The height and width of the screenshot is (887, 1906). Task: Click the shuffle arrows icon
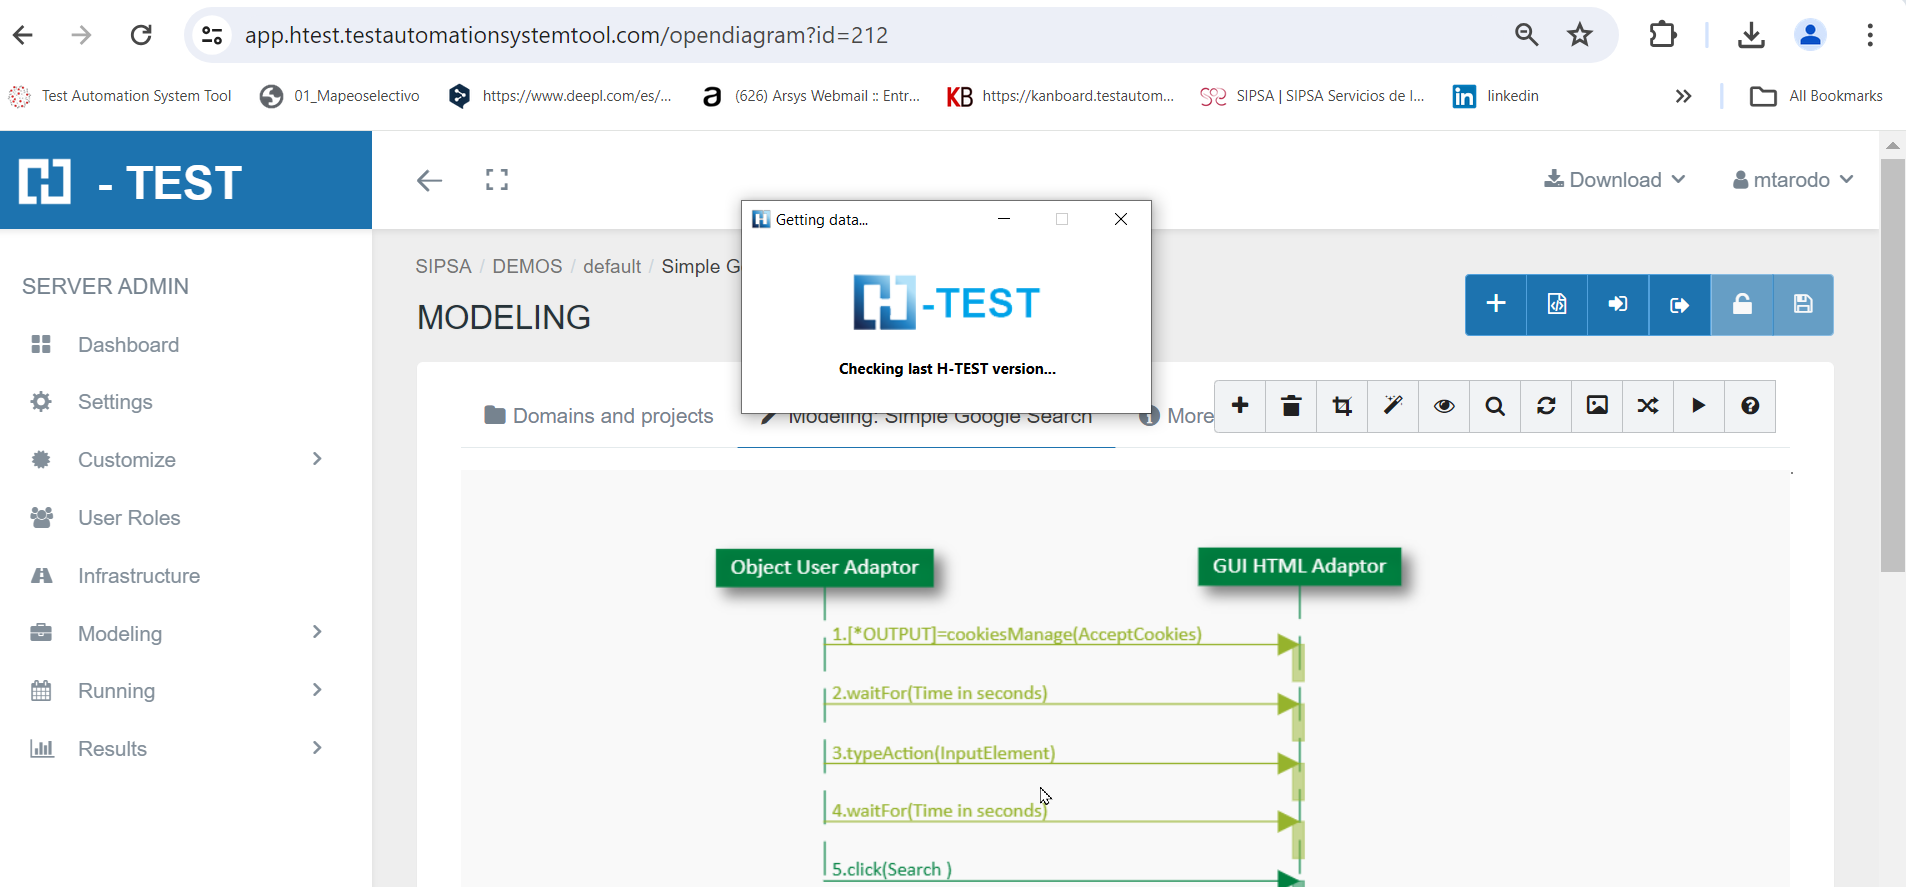pyautogui.click(x=1648, y=406)
